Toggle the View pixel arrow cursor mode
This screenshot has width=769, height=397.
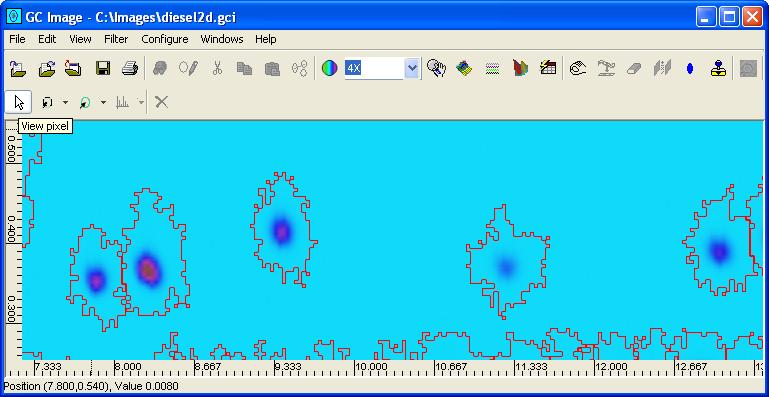(x=19, y=103)
